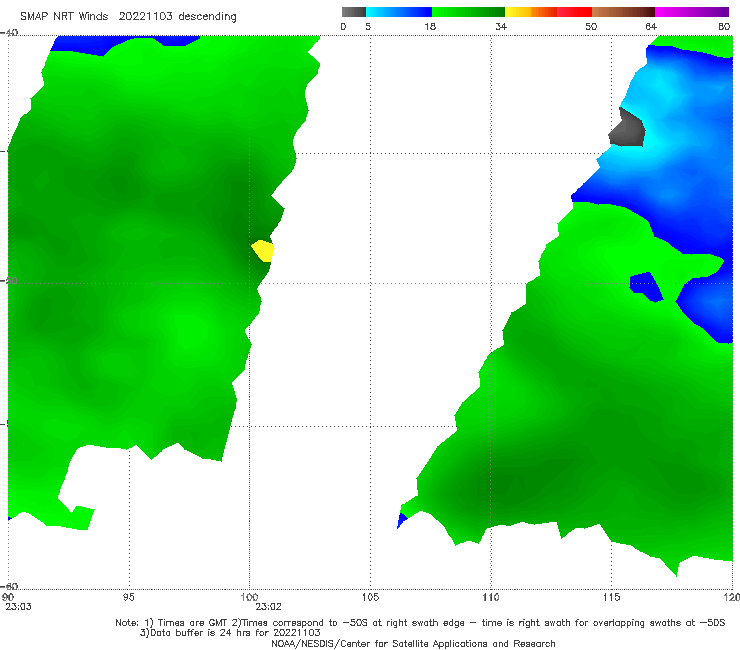Click the 'Data buffer is 24 hrs' note
This screenshot has width=740, height=650.
[x=230, y=633]
